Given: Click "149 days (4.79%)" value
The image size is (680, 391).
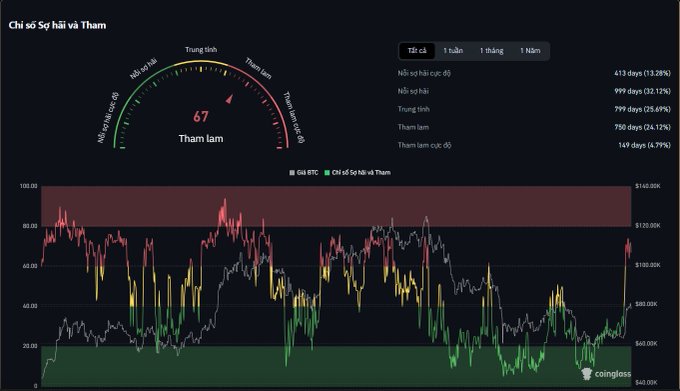Looking at the screenshot, I should 644,145.
